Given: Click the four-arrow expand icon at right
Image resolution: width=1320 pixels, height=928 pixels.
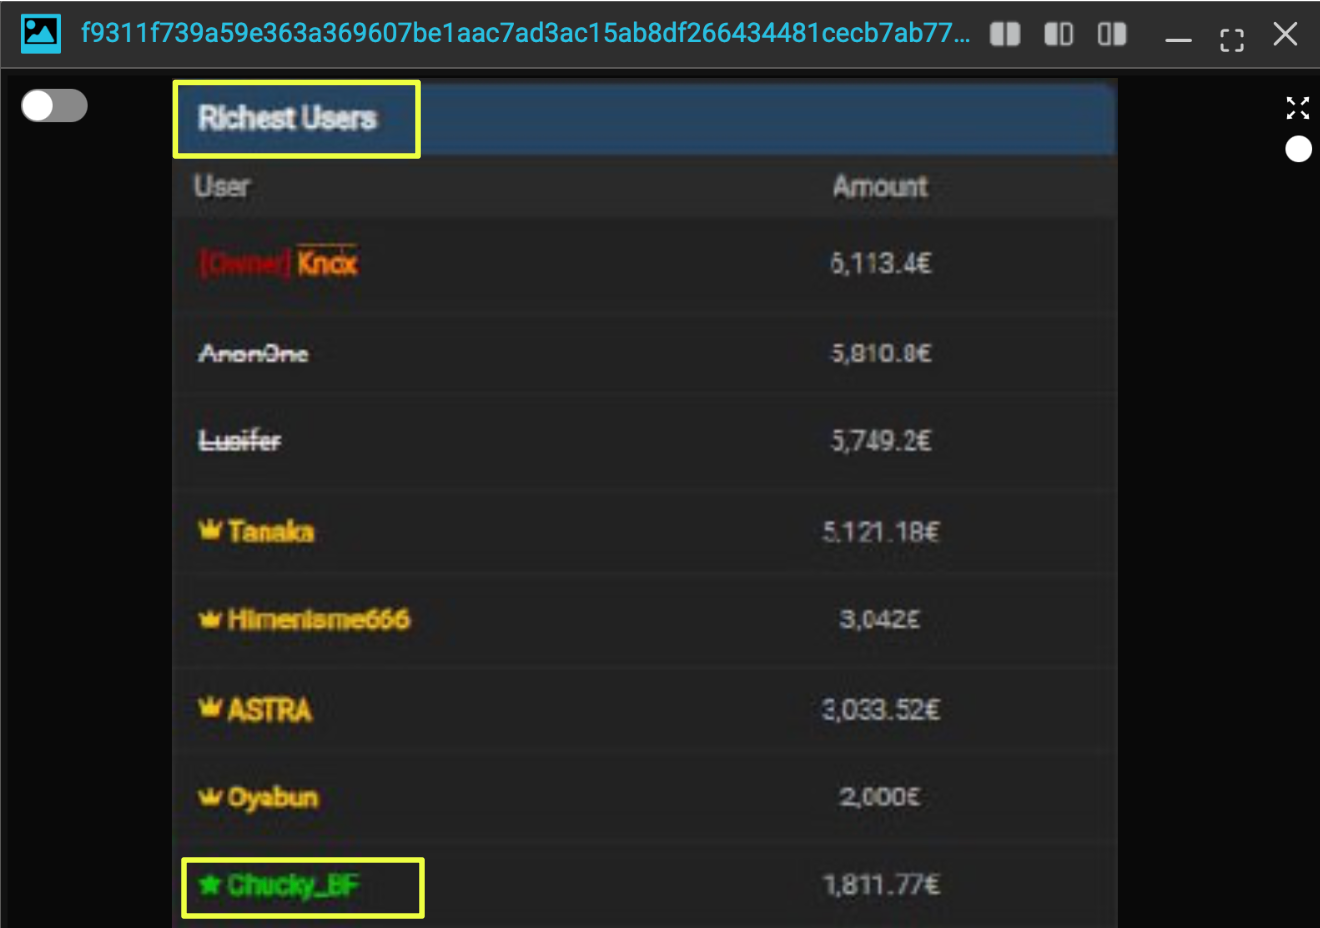Looking at the screenshot, I should click(1298, 108).
